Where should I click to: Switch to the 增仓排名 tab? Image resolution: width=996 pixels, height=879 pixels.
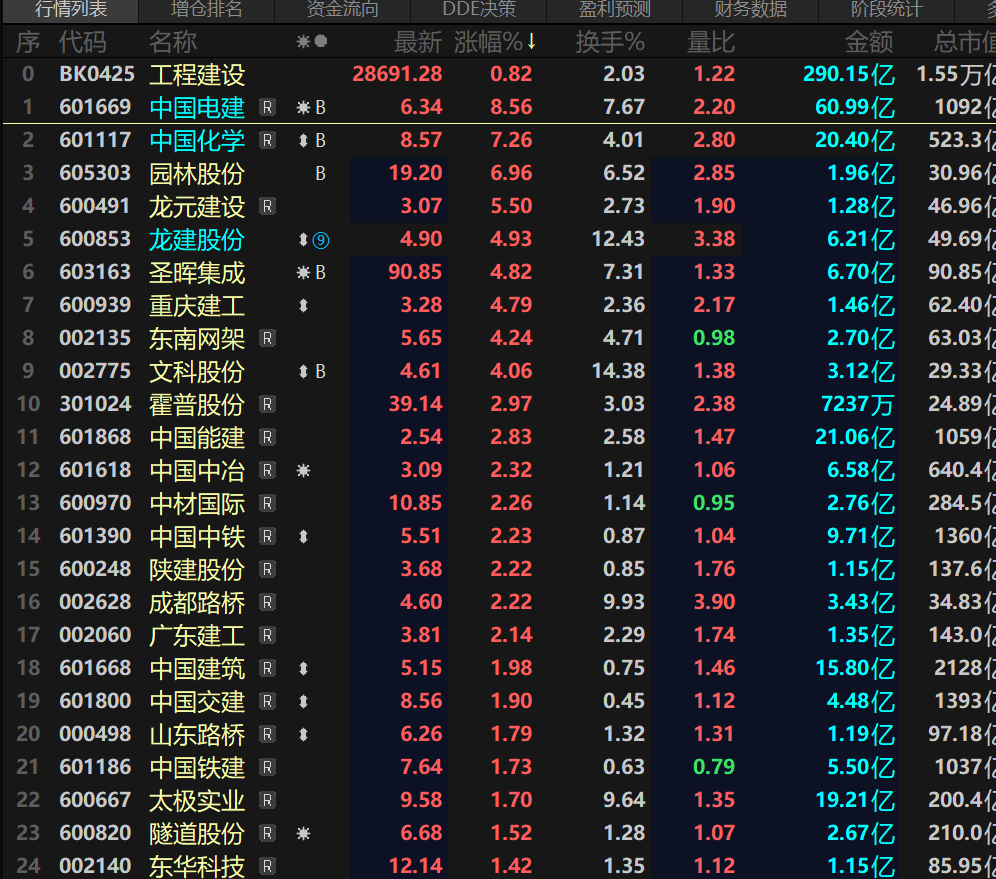click(x=206, y=9)
